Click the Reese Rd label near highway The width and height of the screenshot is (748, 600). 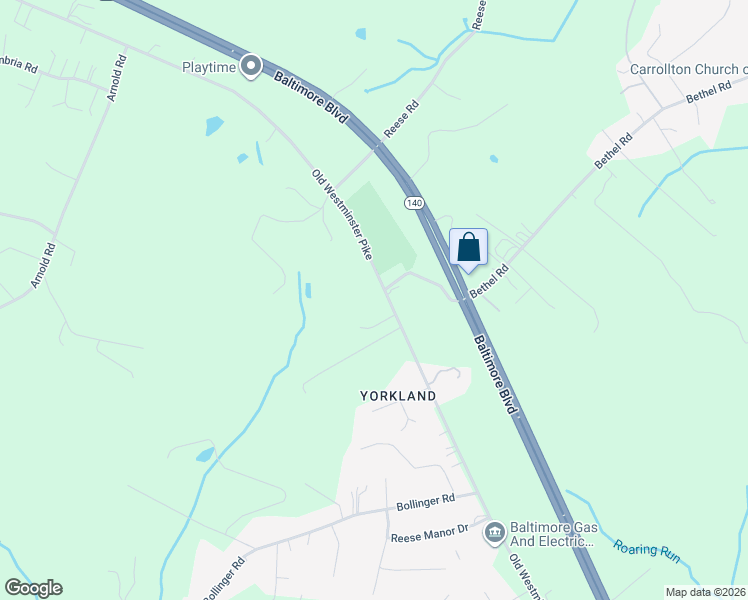(401, 119)
